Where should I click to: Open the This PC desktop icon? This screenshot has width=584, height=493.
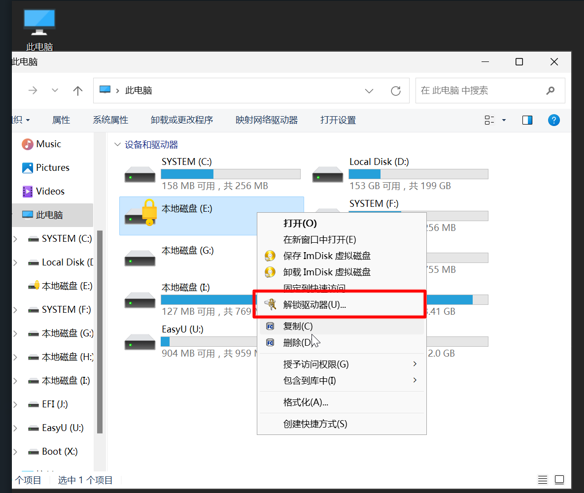click(39, 30)
